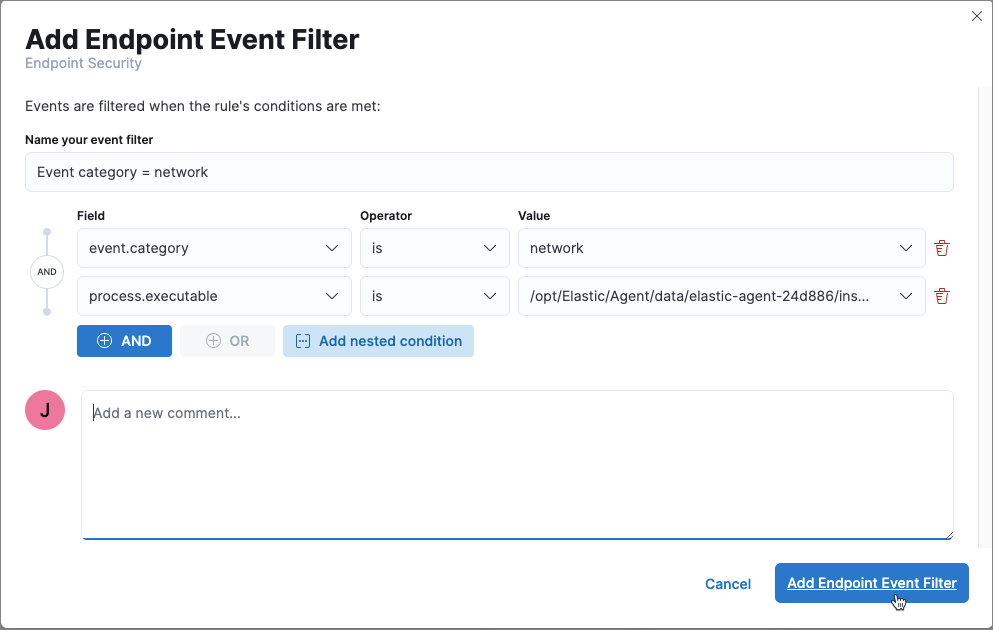Image resolution: width=993 pixels, height=630 pixels.
Task: Click Cancel to discard the event filter
Action: pyautogui.click(x=727, y=583)
